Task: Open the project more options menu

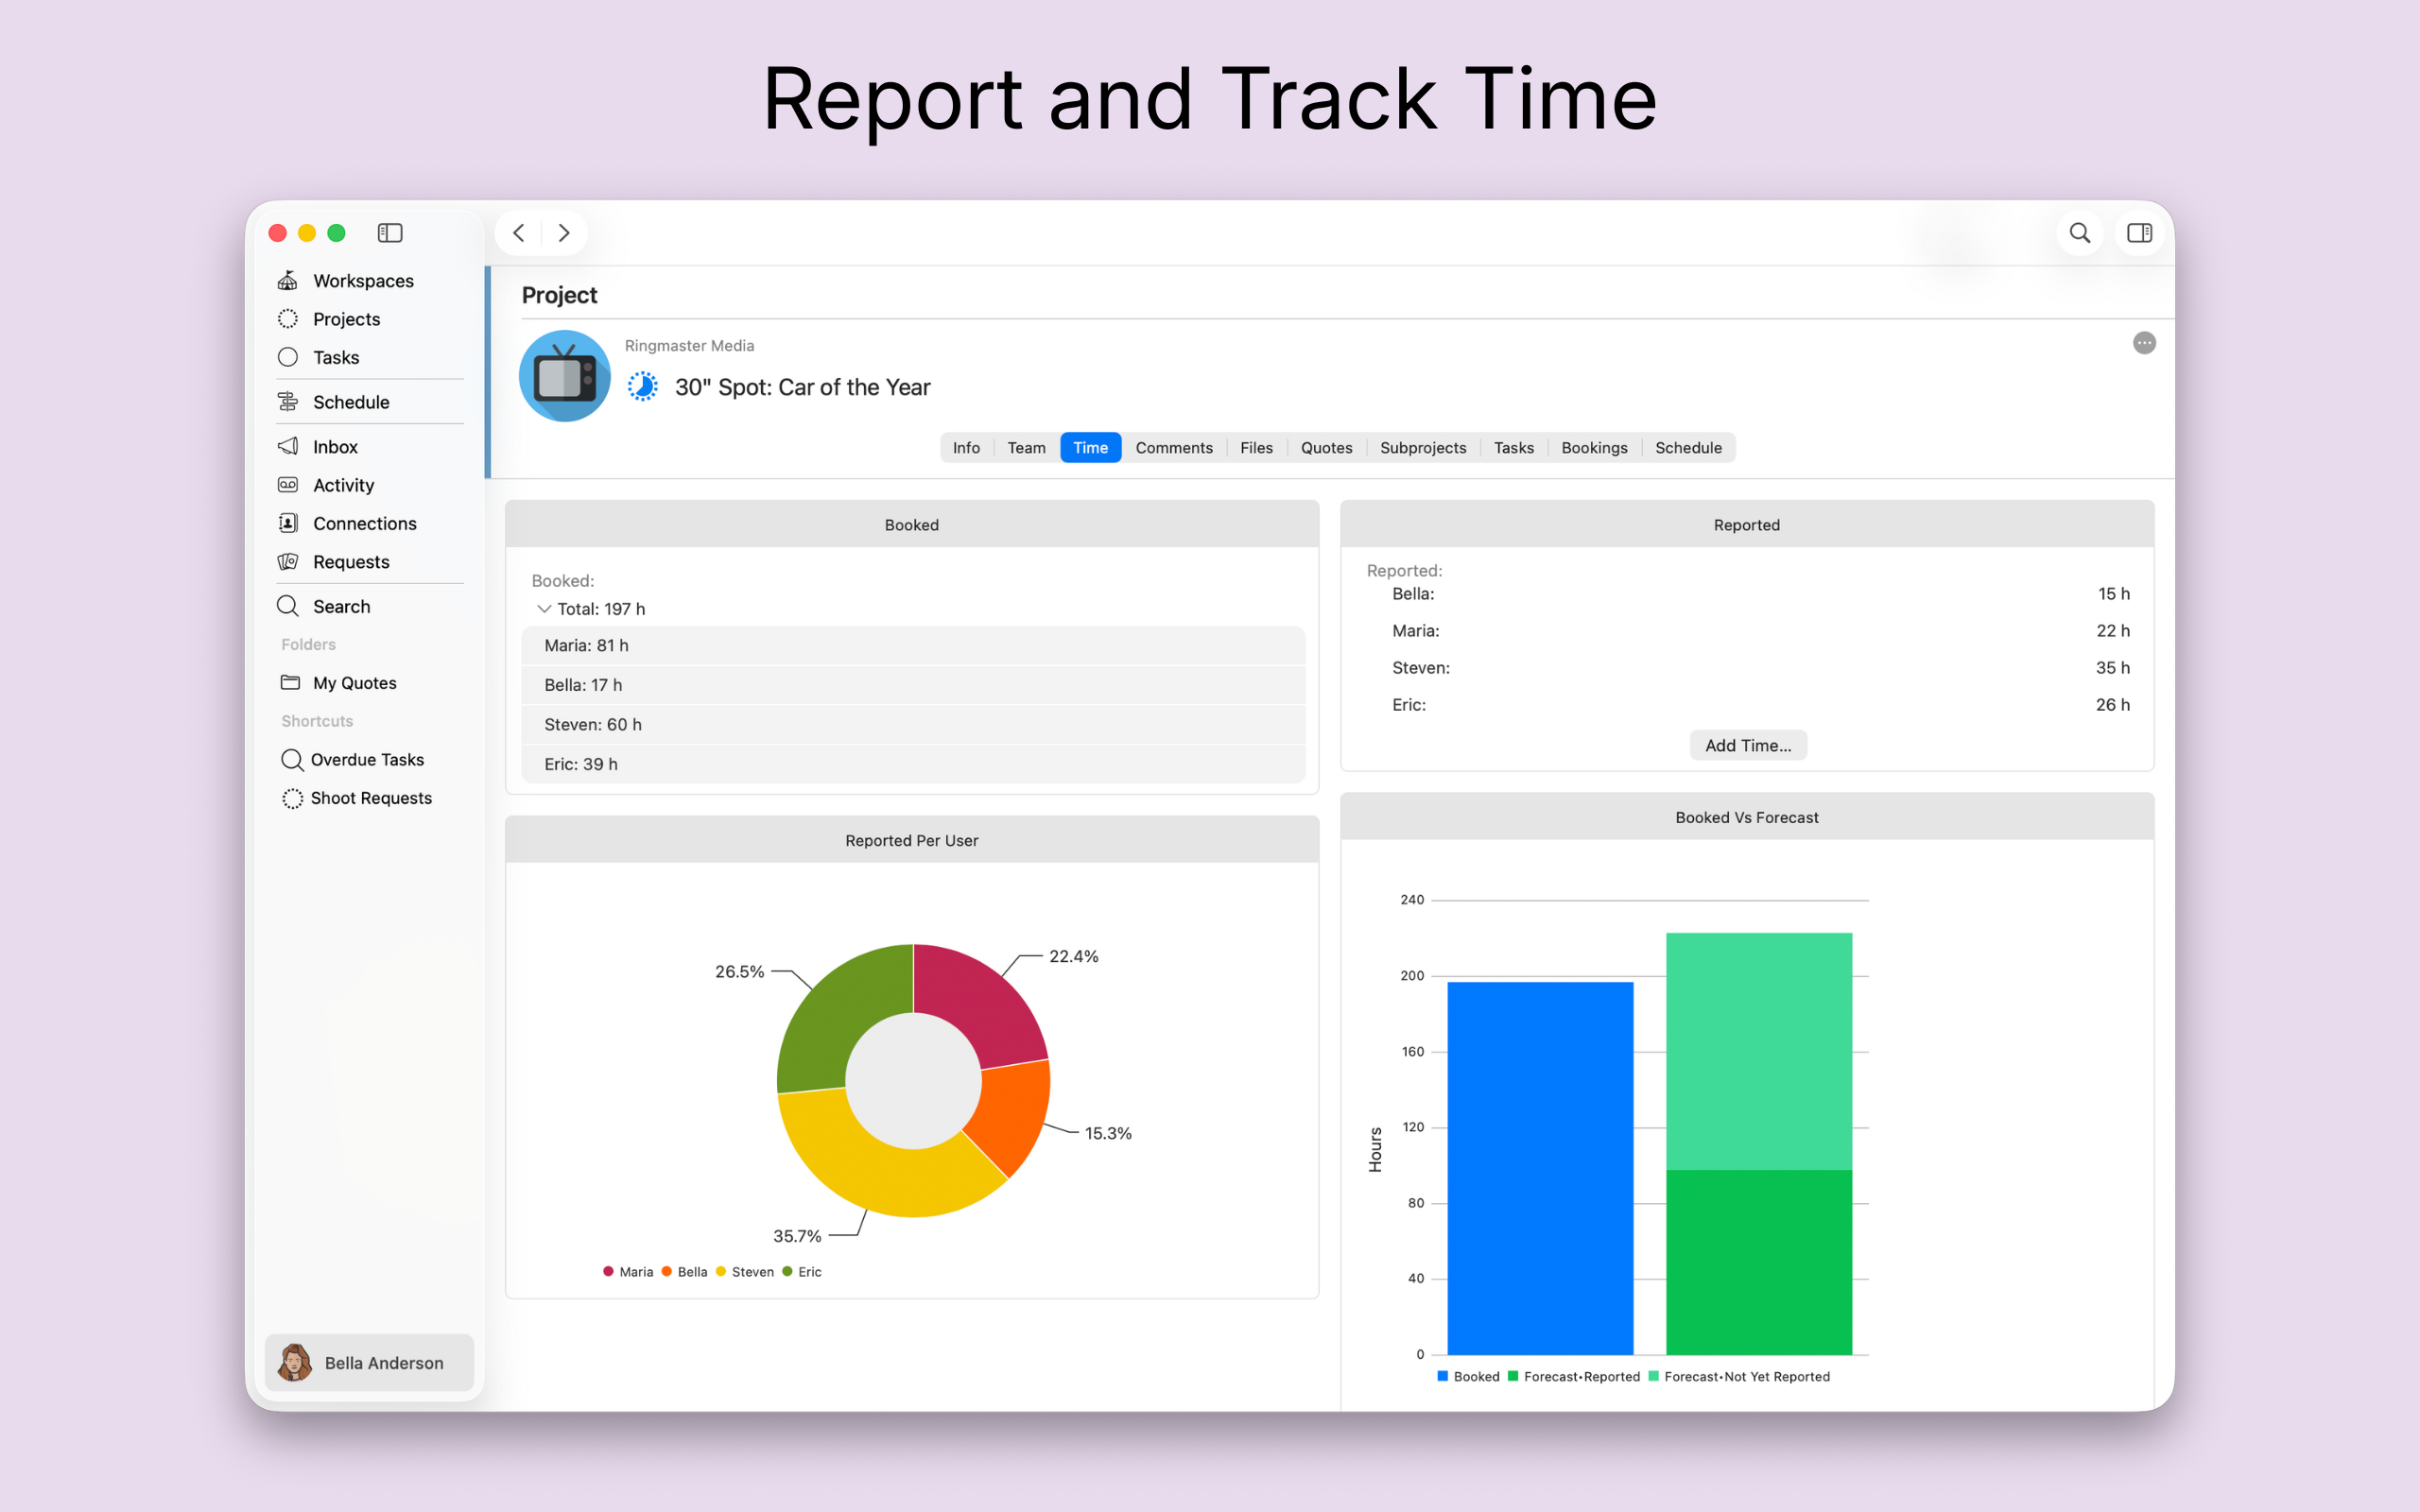Action: pyautogui.click(x=2144, y=343)
